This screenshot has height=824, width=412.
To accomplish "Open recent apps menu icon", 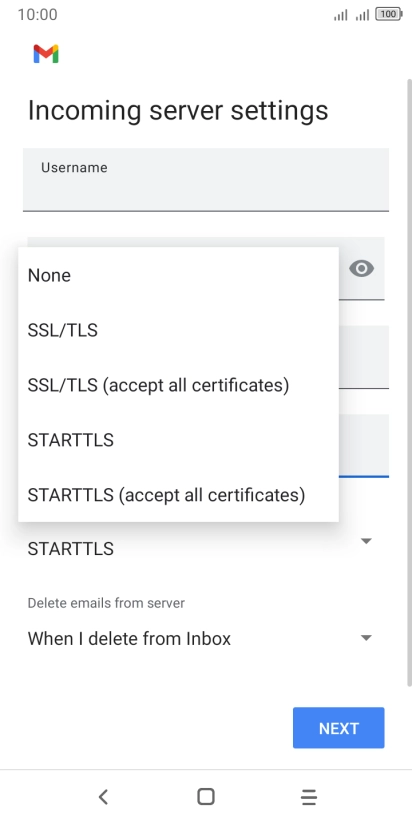I will tap(309, 797).
